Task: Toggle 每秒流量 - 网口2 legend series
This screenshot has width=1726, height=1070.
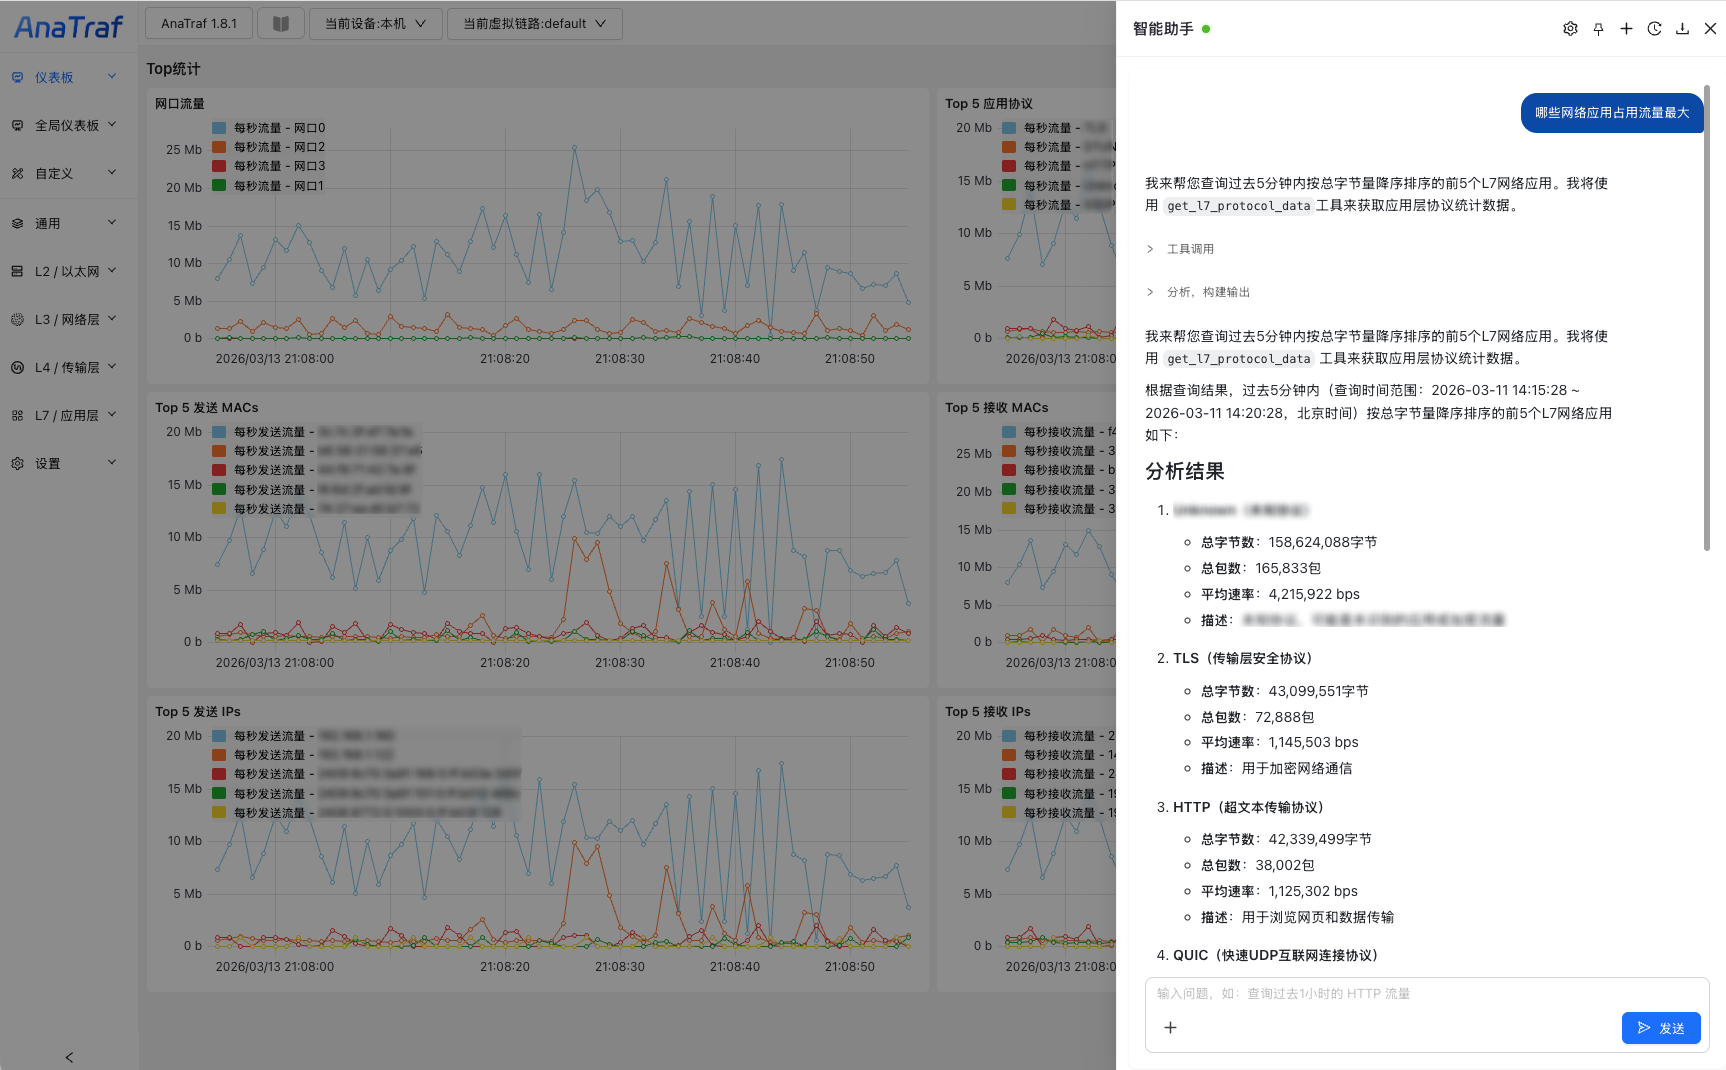Action: pyautogui.click(x=269, y=147)
